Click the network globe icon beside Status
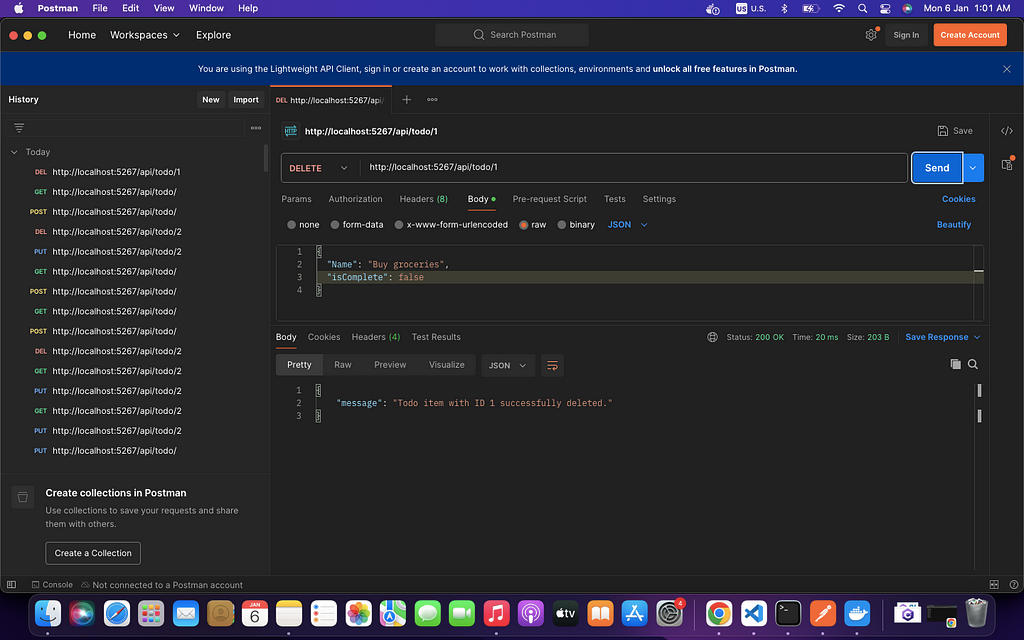This screenshot has height=640, width=1024. pyautogui.click(x=712, y=337)
